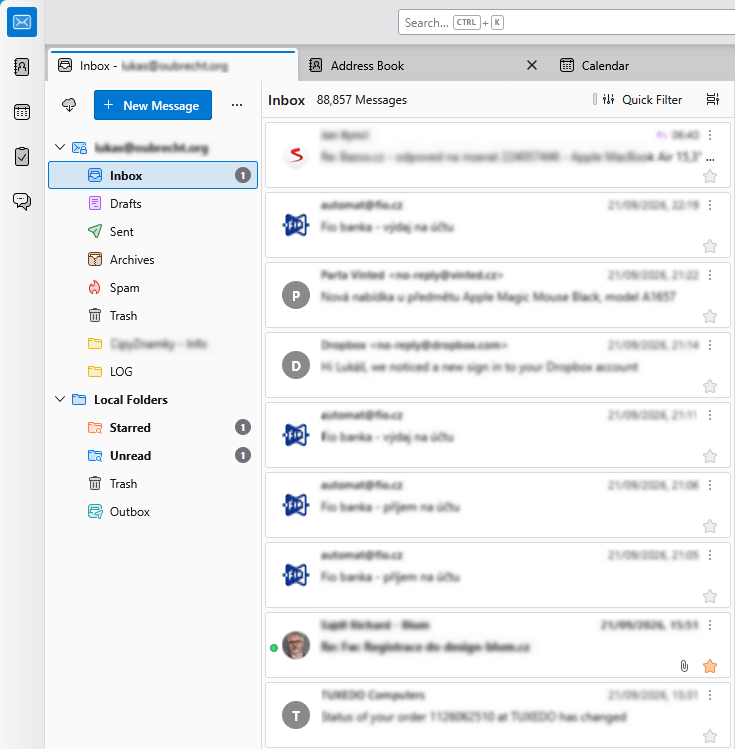This screenshot has height=749, width=735.
Task: Open more menu of Vinted message
Action: (710, 275)
